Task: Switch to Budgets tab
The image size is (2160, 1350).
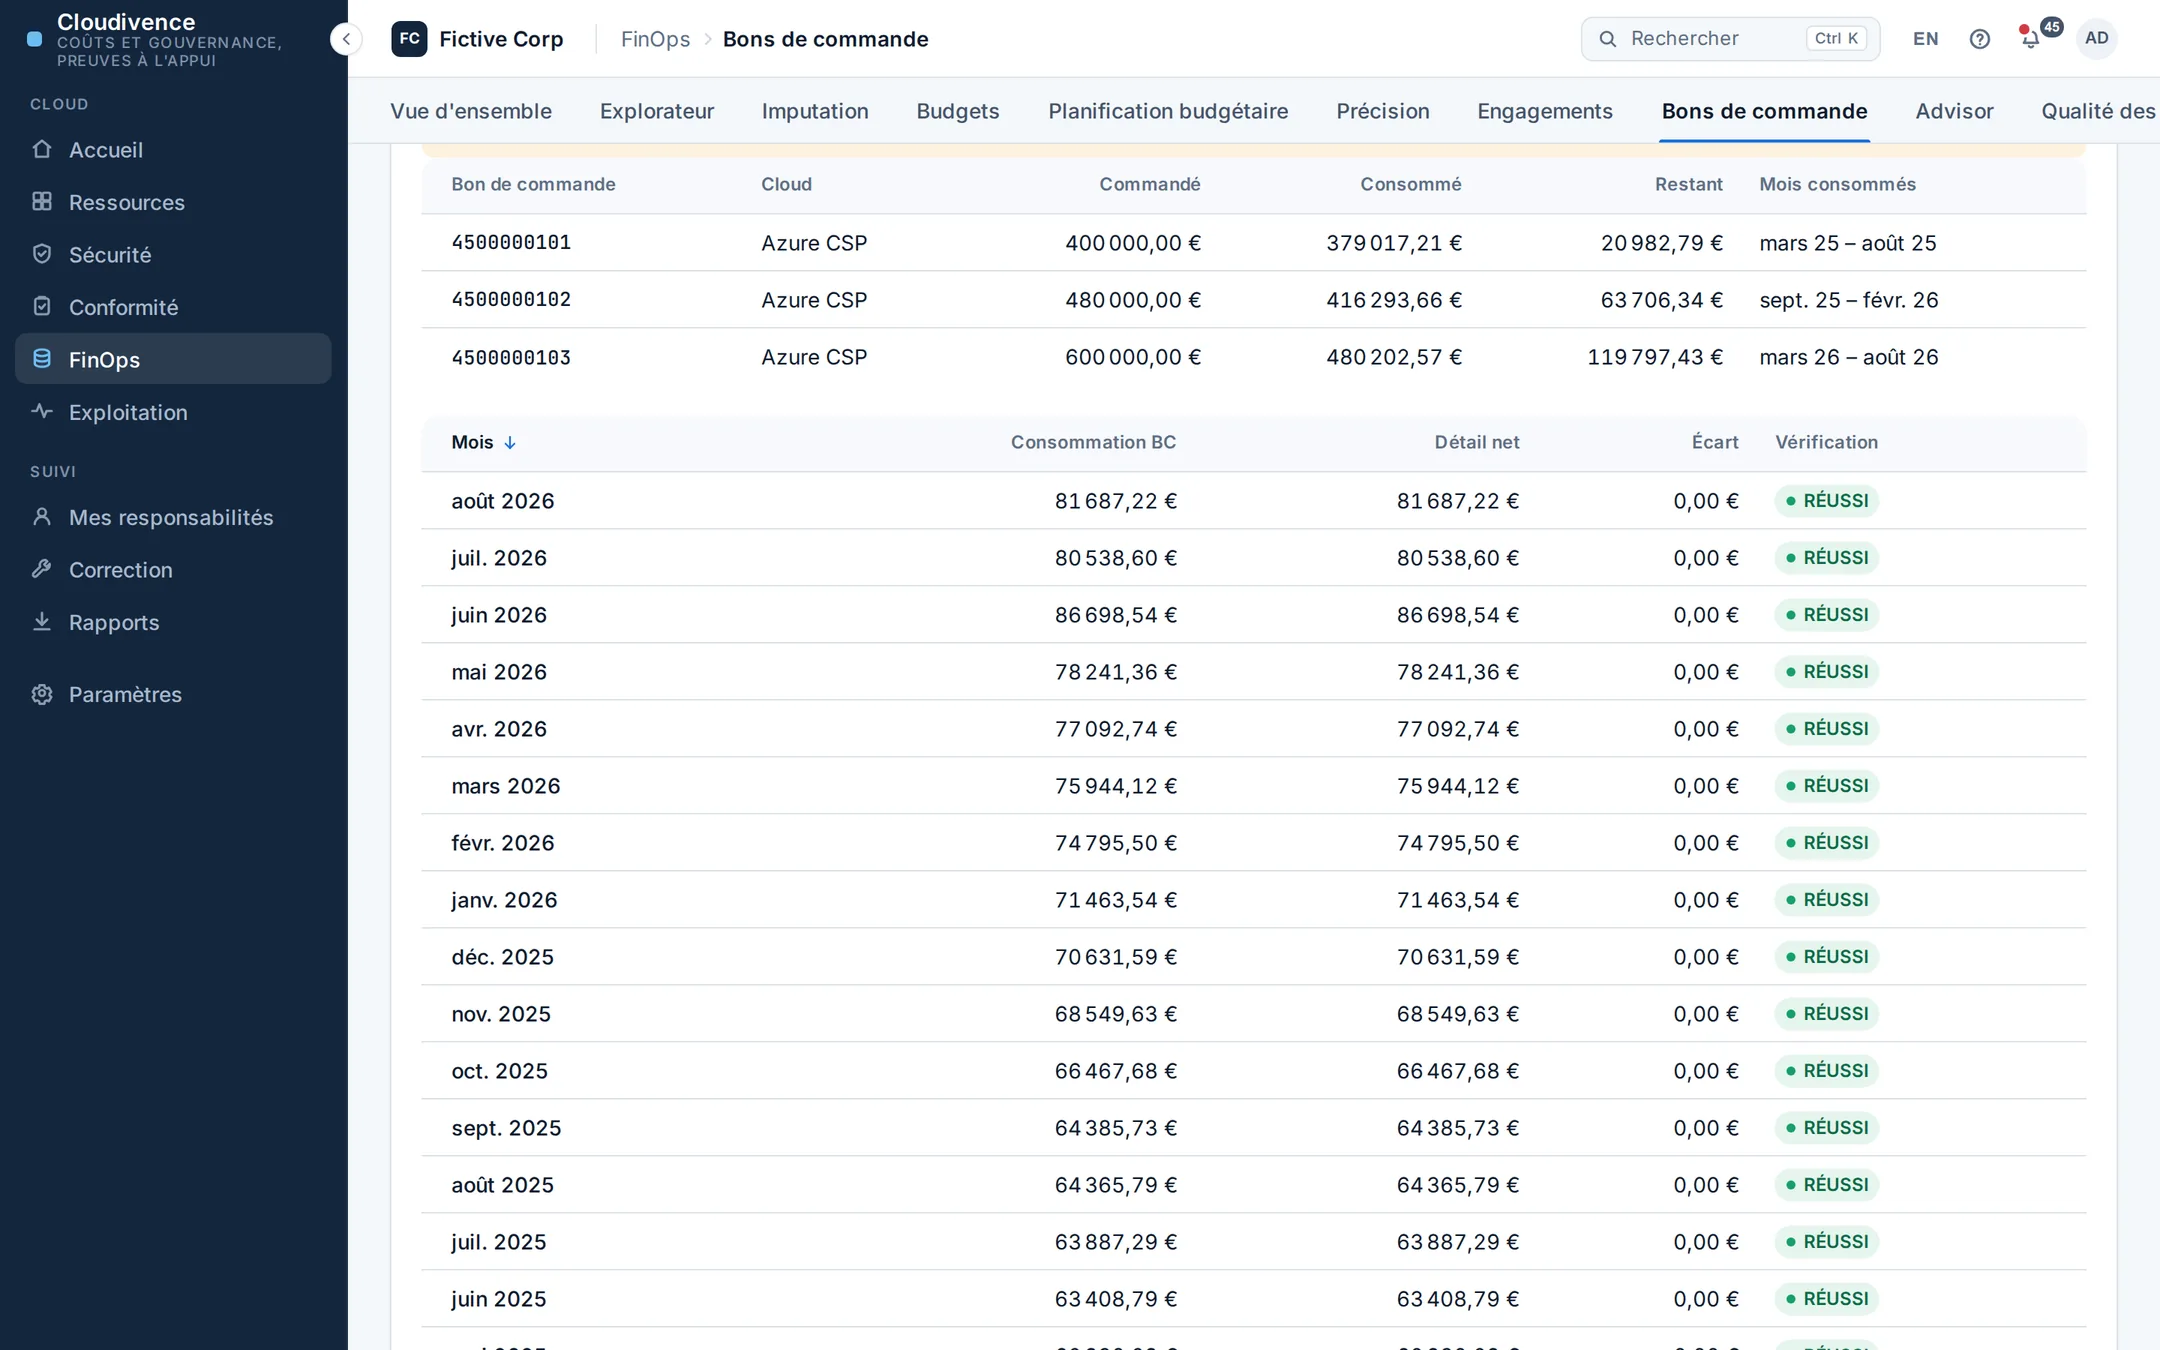Action: [x=957, y=111]
